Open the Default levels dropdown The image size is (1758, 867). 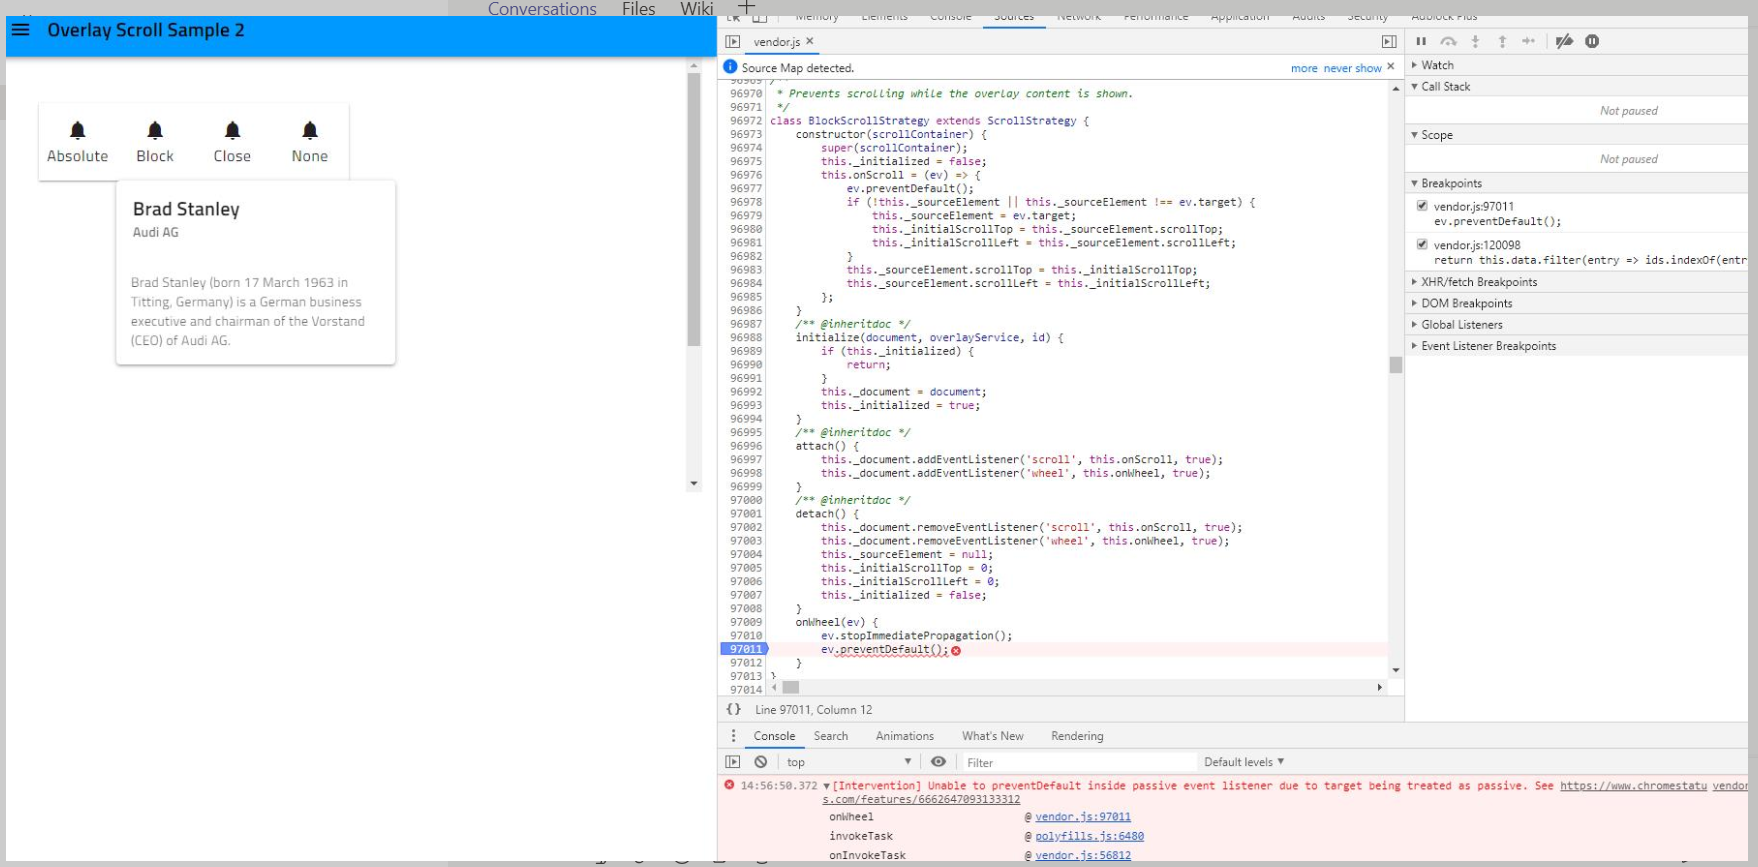[x=1244, y=762]
